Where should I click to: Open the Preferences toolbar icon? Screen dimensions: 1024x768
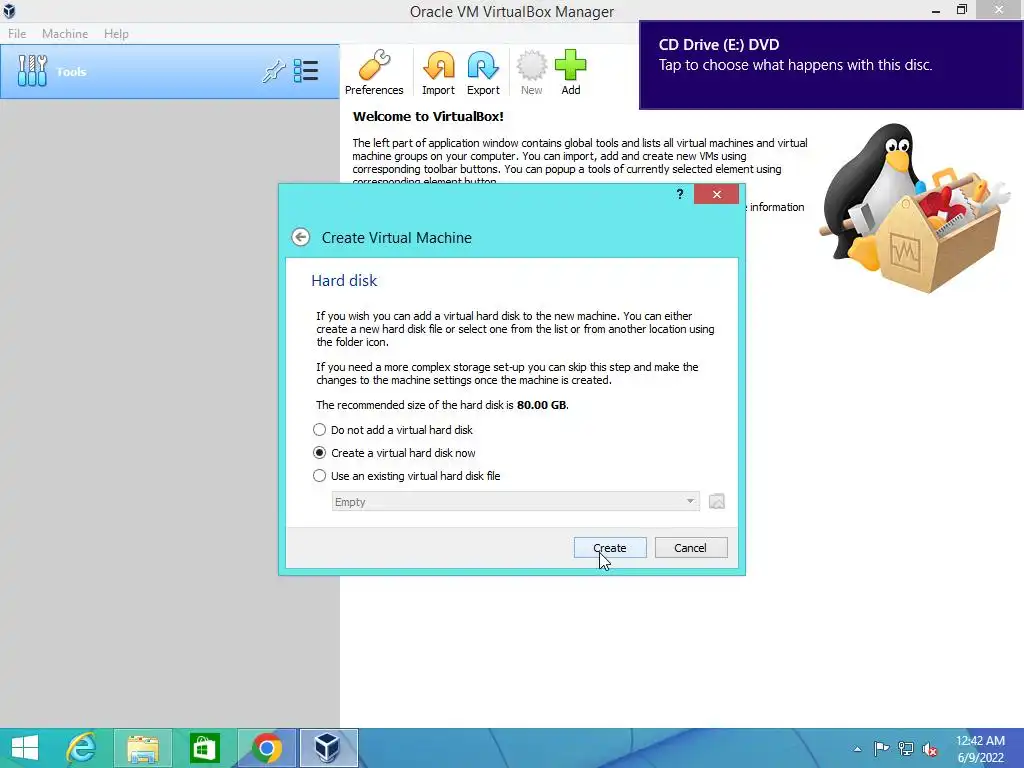pos(374,72)
